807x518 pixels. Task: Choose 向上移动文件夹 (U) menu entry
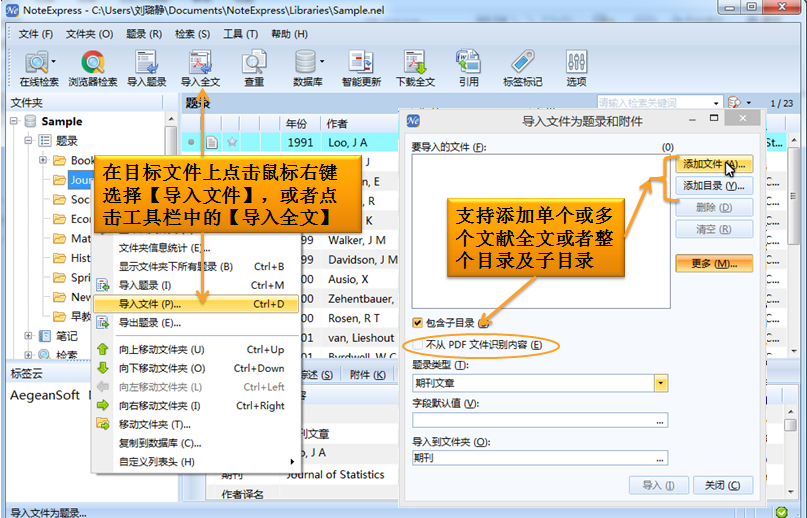tap(196, 350)
